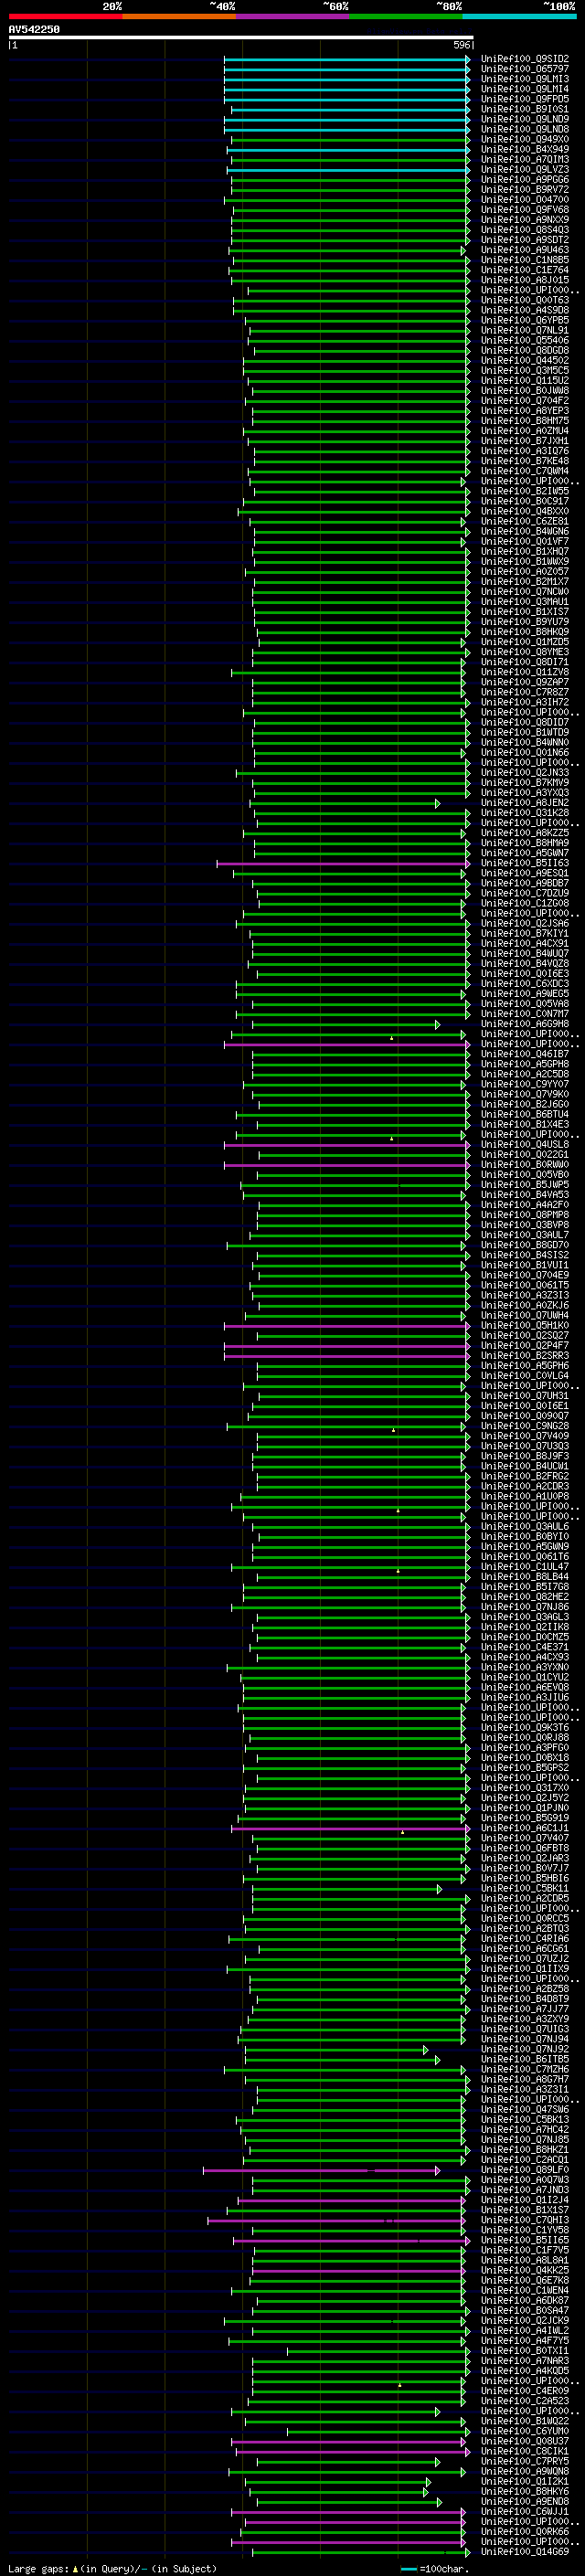The width and height of the screenshot is (585, 2576).
Task: Select hit label UniRef100_C1N8B5
Action: pos(525,260)
